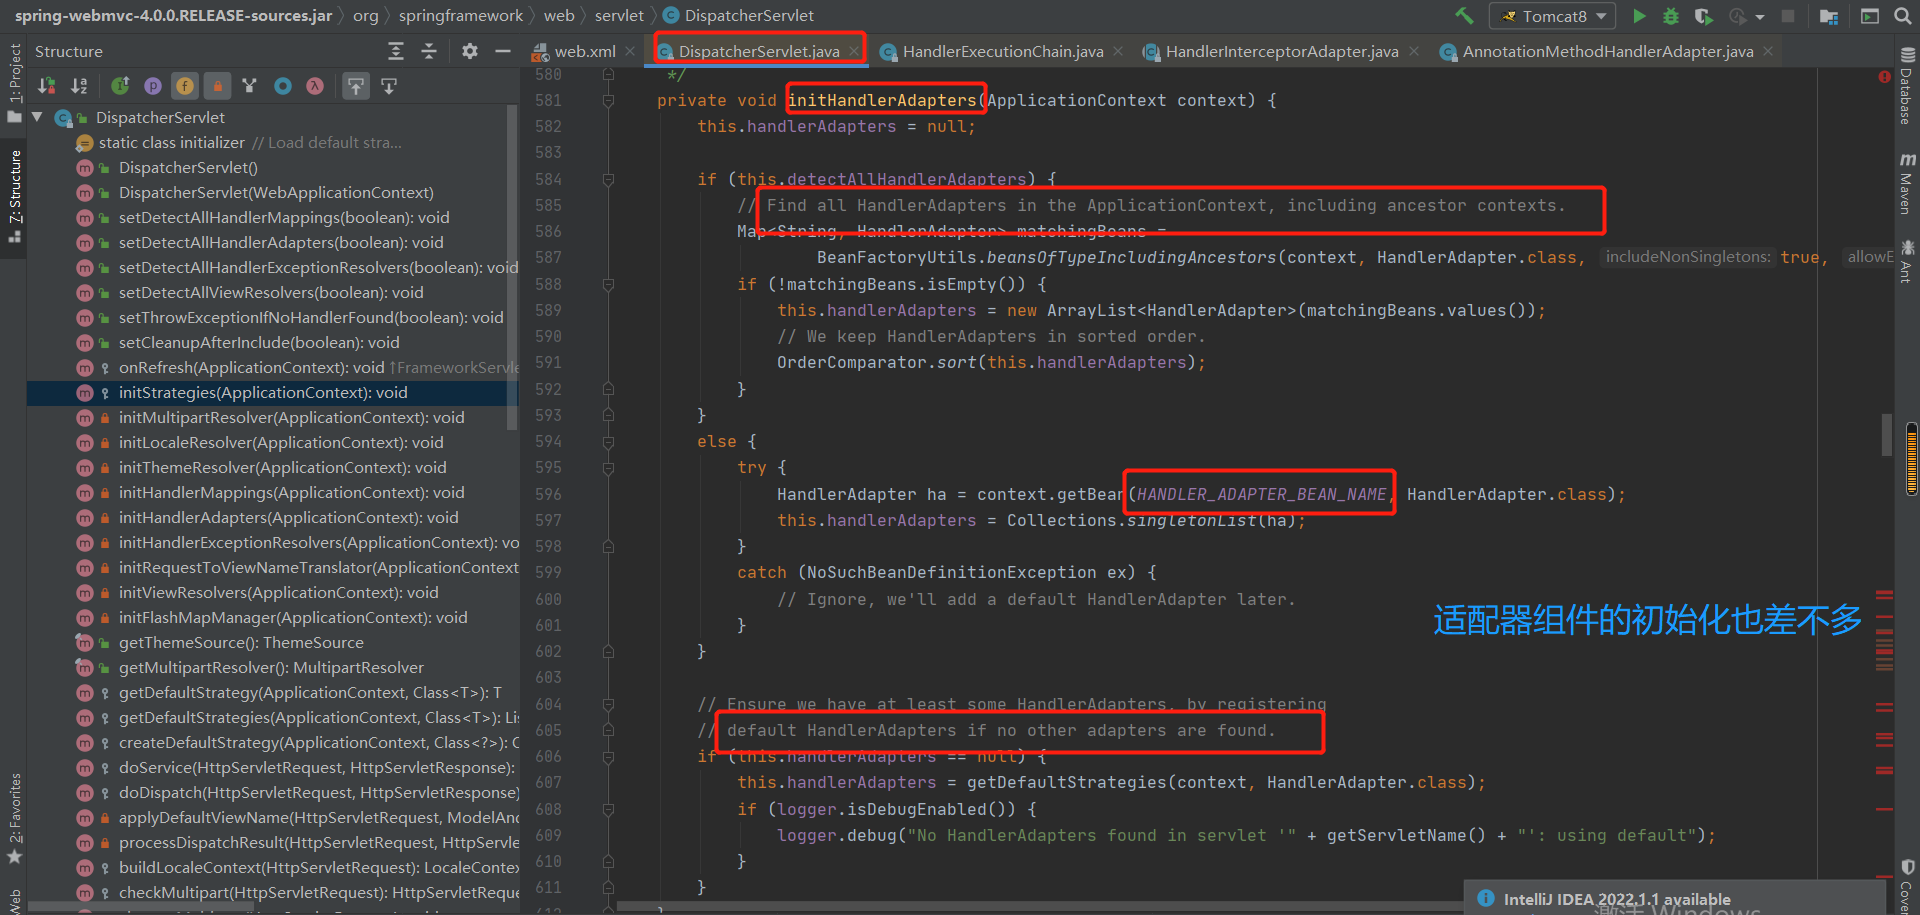Open the Project Structure icon
Screen dimensions: 1920x915
pos(1829,16)
